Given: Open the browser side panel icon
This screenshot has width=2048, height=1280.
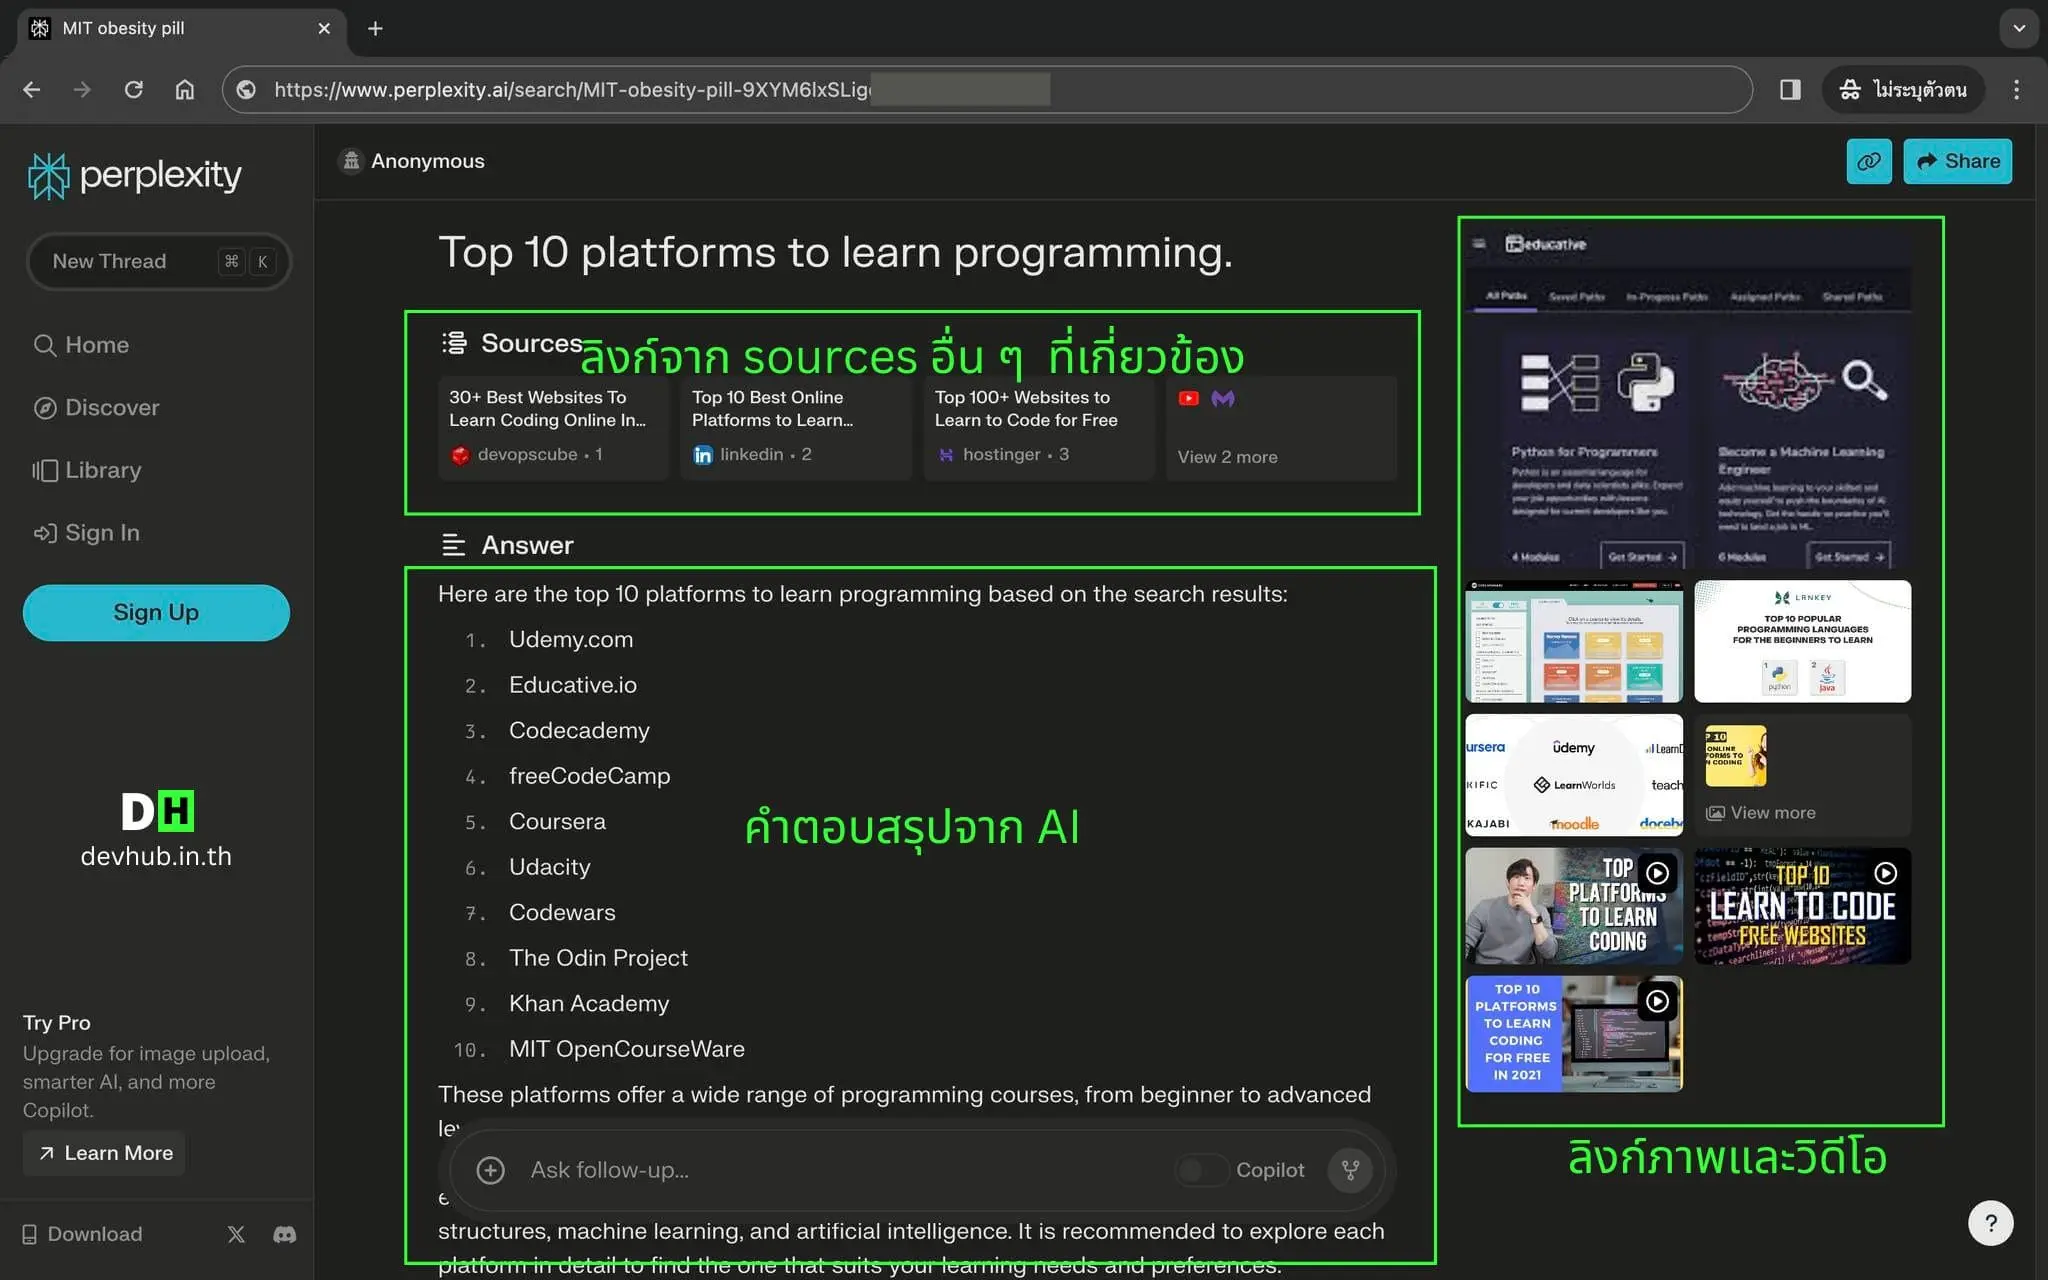Looking at the screenshot, I should (x=1790, y=90).
